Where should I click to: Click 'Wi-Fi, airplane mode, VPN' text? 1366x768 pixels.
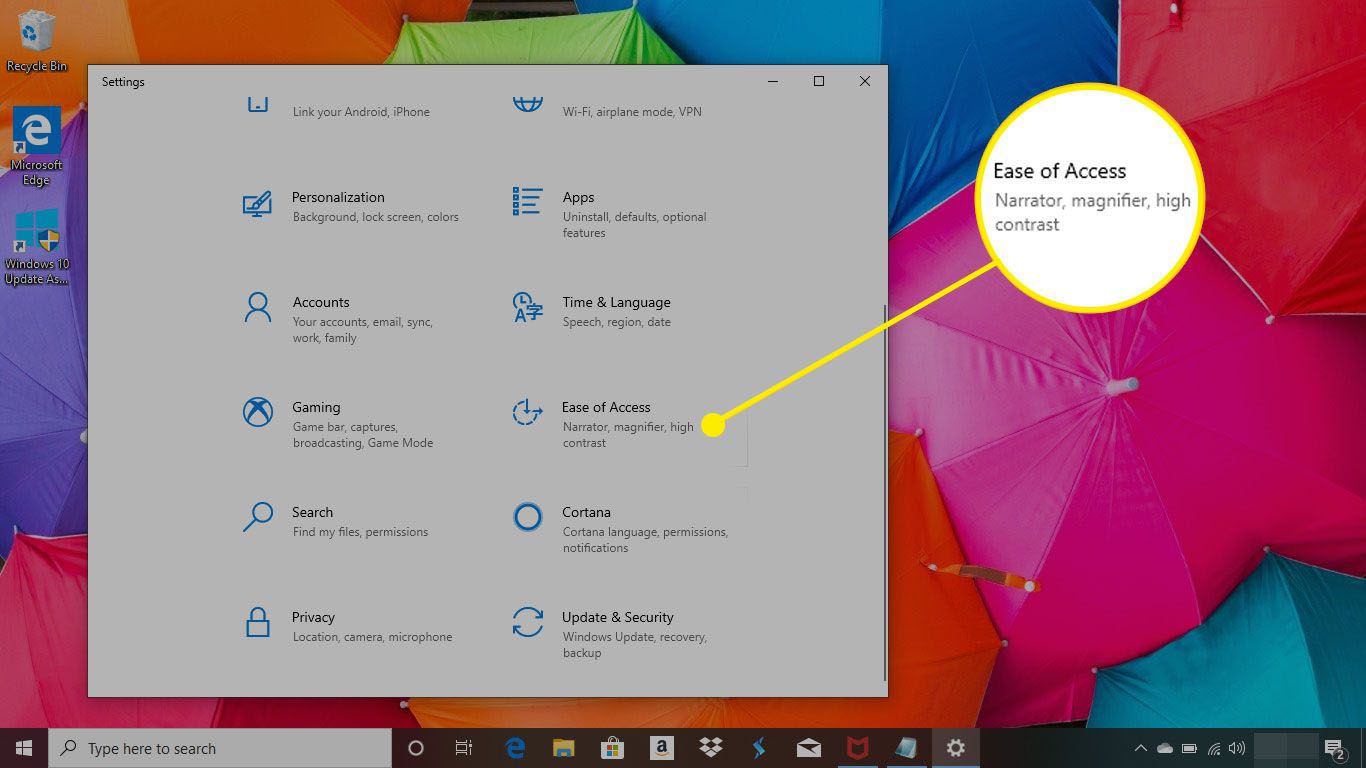click(x=632, y=112)
